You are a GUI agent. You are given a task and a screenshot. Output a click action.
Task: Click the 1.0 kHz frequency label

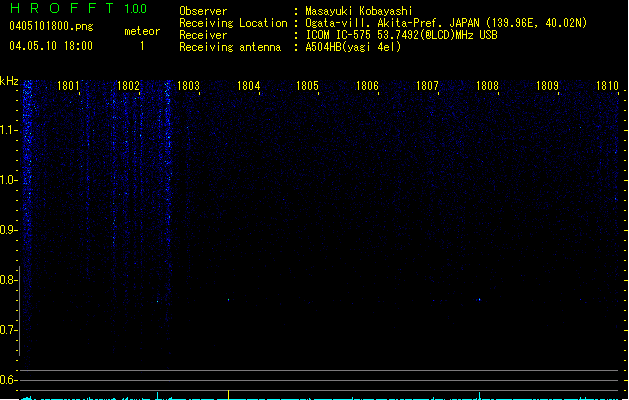8,180
